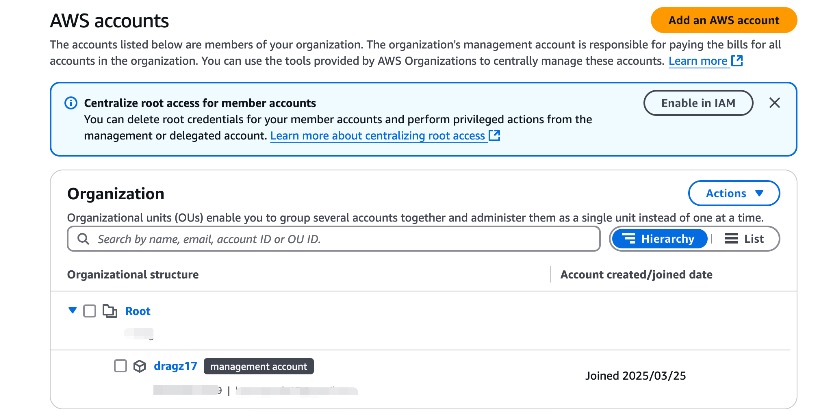Viewport: 815px width, 412px height.
Task: Click the Account created/joined date column header
Action: pos(636,274)
